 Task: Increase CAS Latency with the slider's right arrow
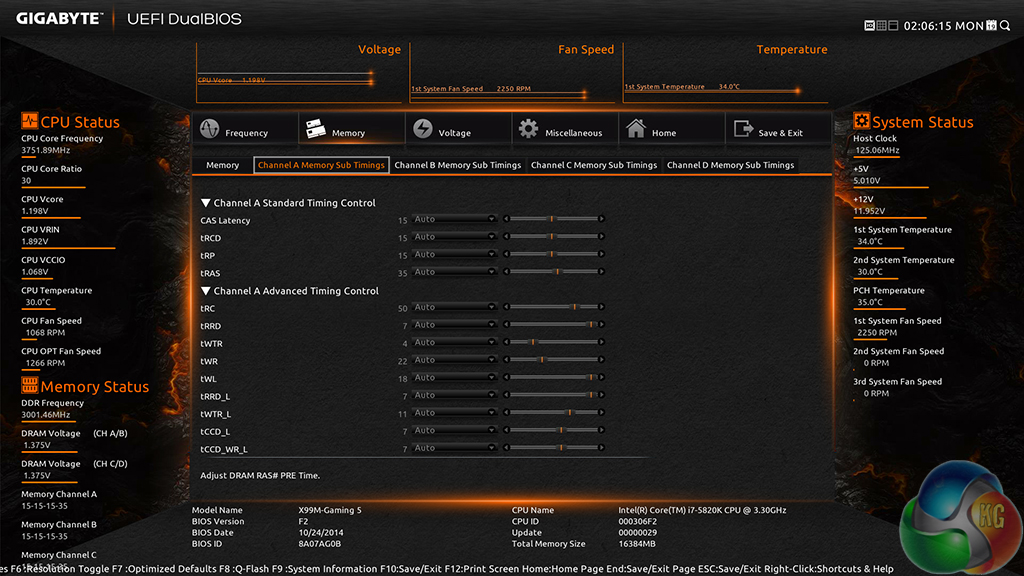pos(601,219)
